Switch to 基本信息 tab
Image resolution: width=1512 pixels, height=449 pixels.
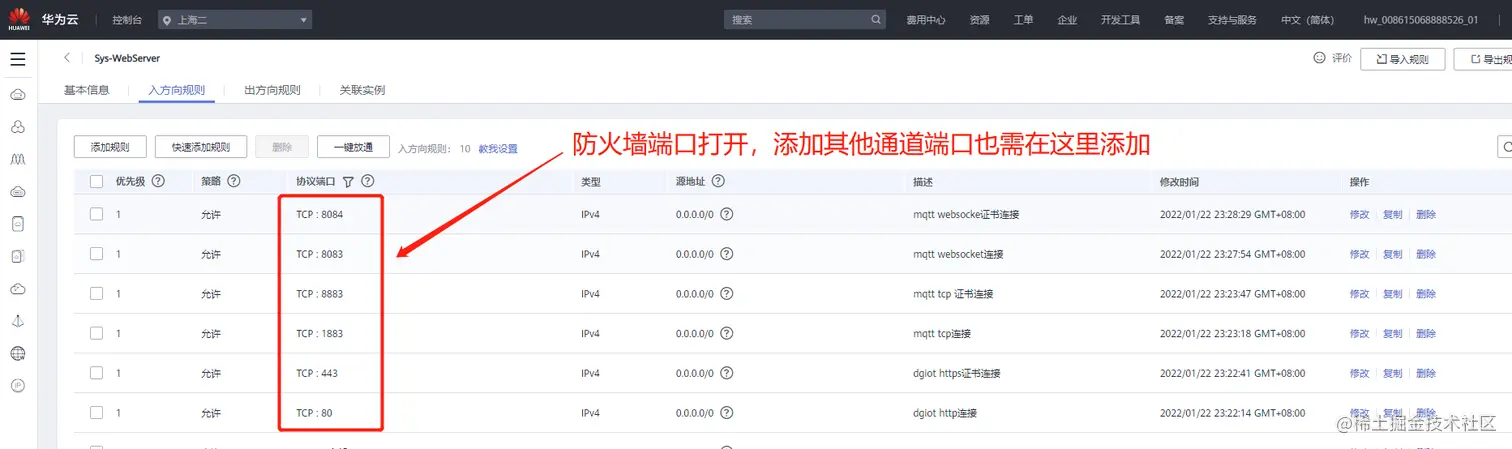(x=87, y=90)
